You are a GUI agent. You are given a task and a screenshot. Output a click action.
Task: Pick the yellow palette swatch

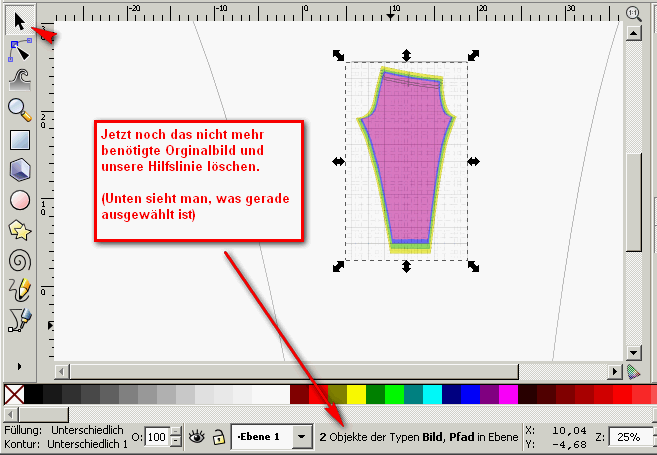[355, 395]
